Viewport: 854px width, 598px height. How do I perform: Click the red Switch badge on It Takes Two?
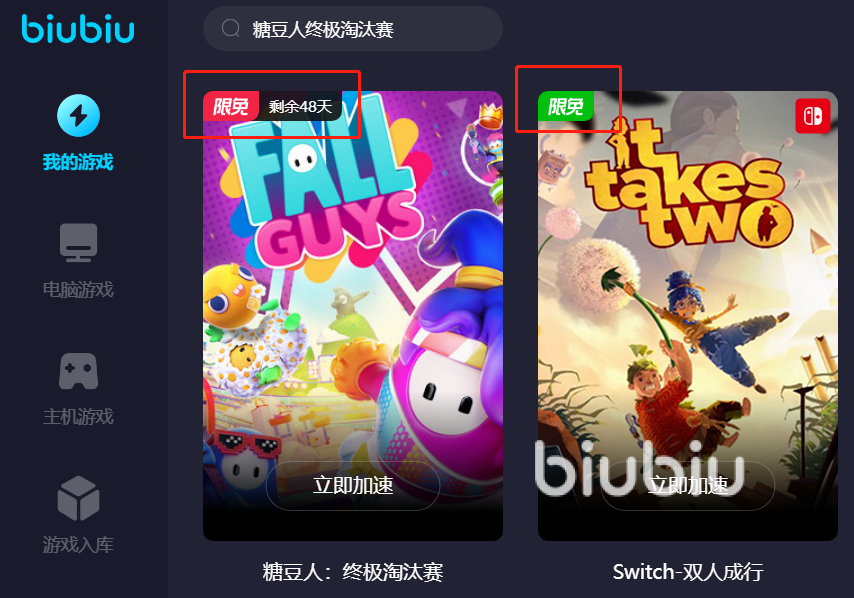point(813,116)
